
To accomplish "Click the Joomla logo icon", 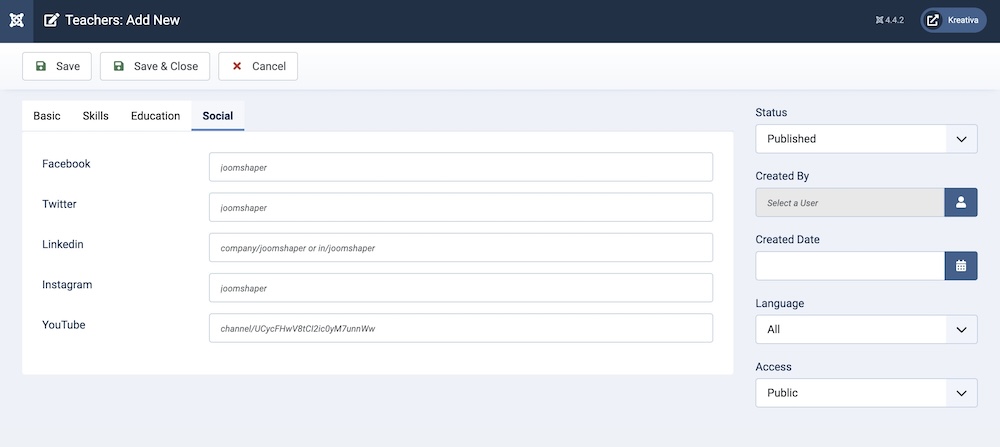I will tap(17, 20).
